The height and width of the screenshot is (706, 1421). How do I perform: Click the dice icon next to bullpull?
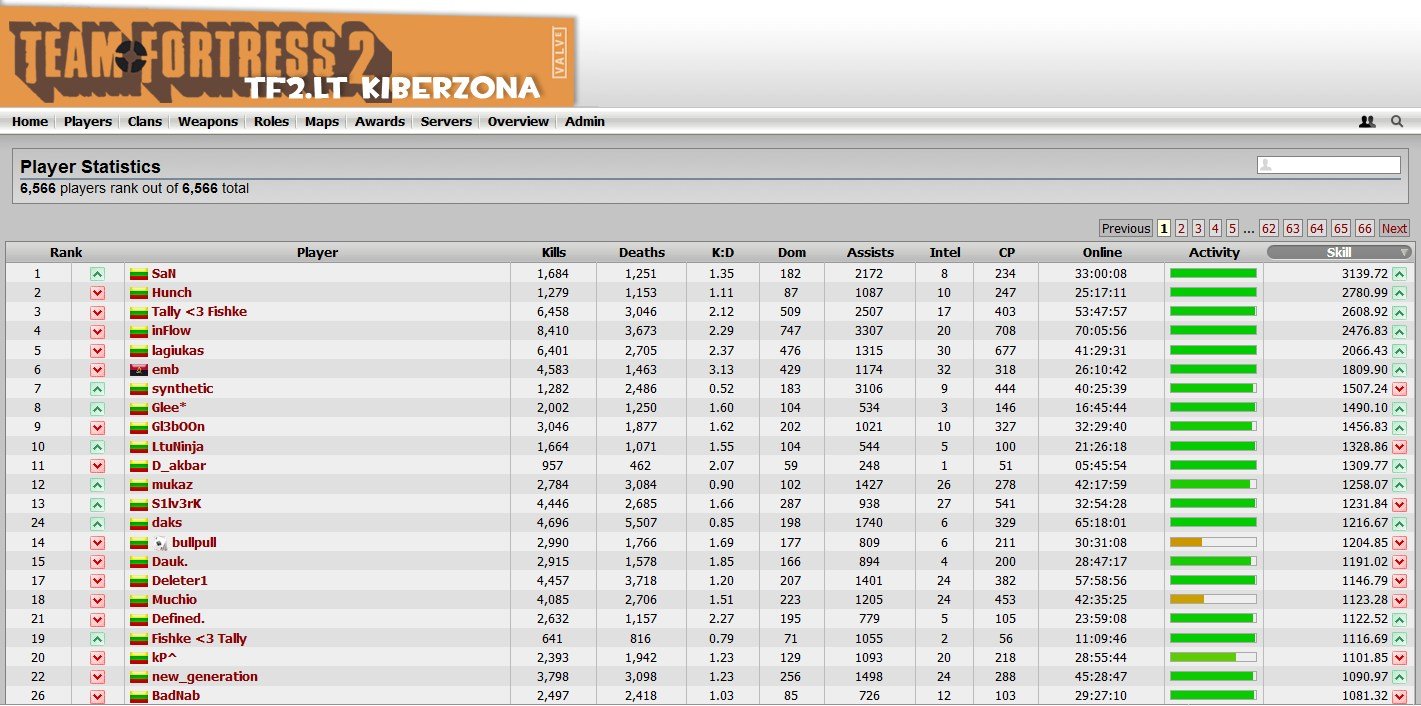(161, 543)
